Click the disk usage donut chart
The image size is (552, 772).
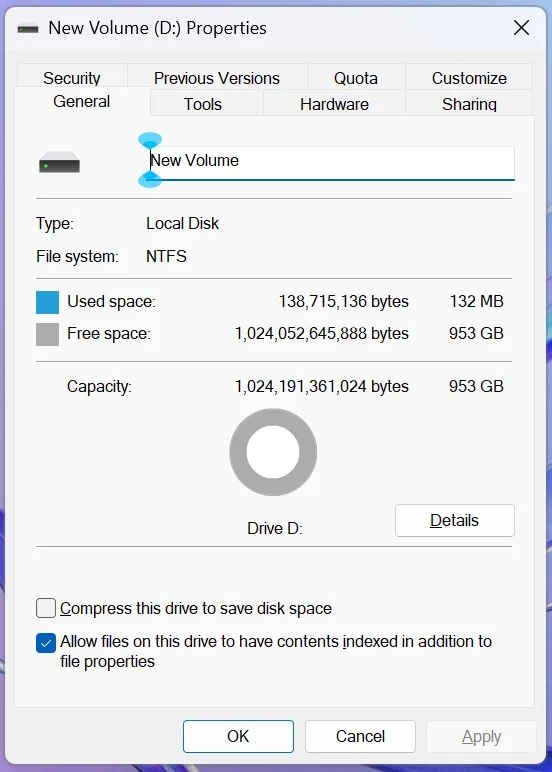[273, 452]
